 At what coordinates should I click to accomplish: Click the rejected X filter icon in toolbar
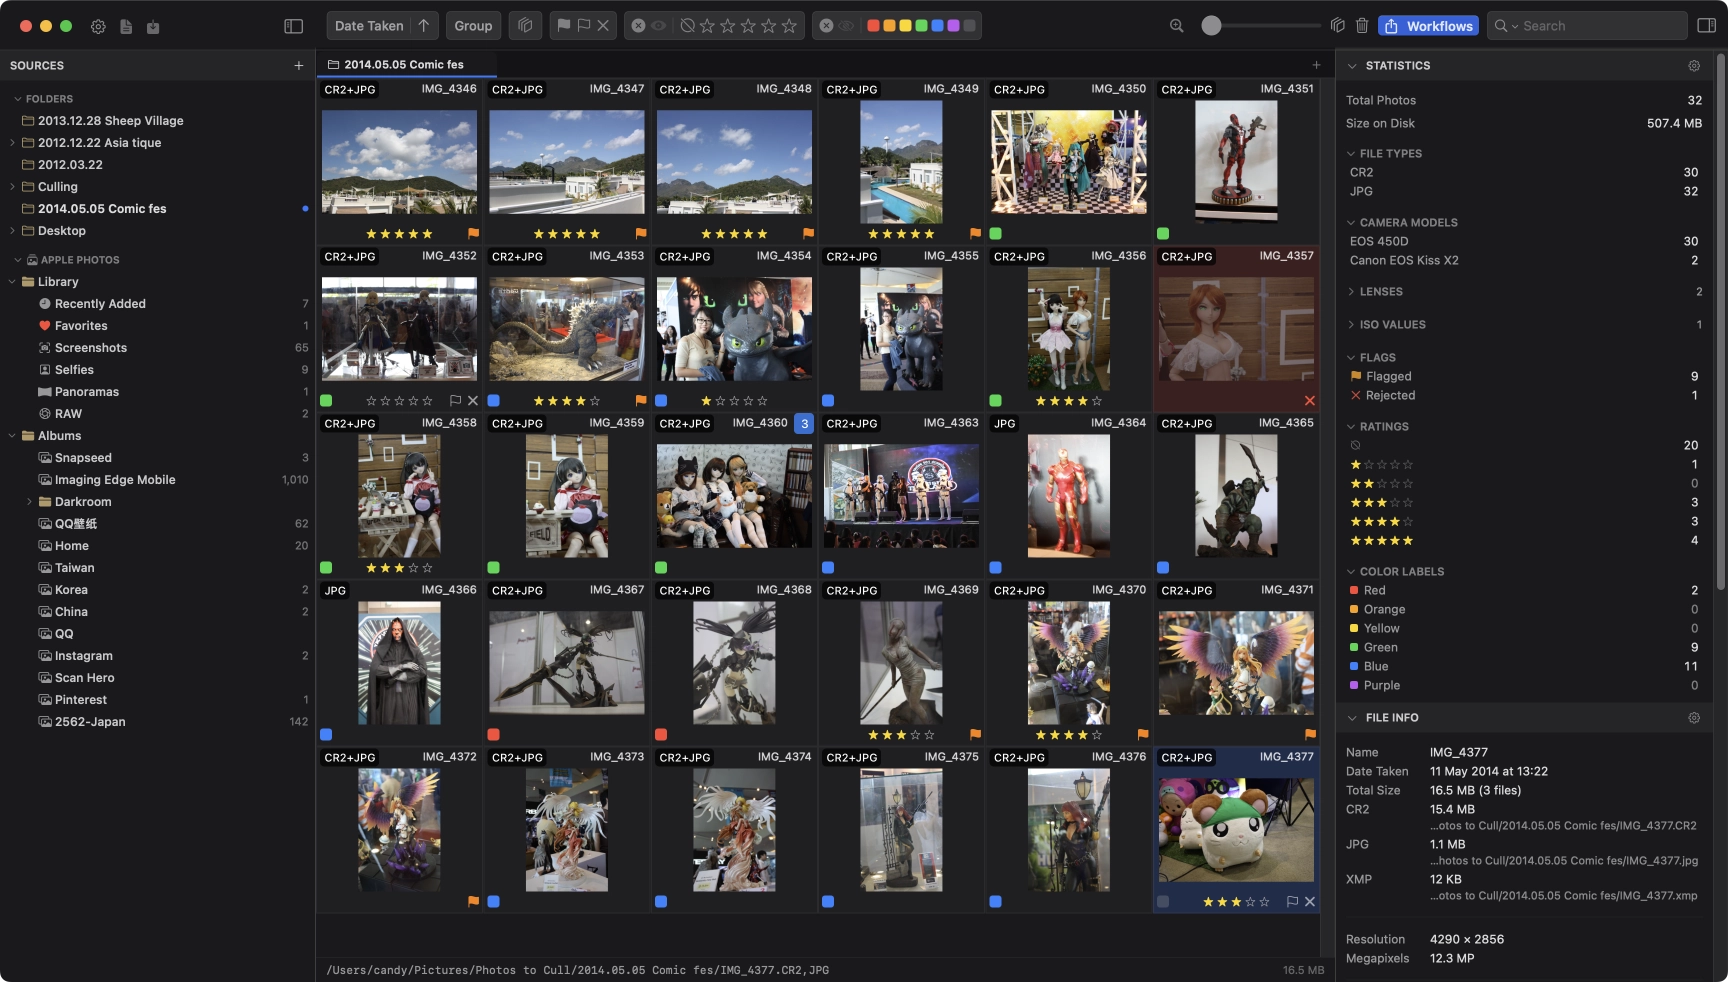603,26
